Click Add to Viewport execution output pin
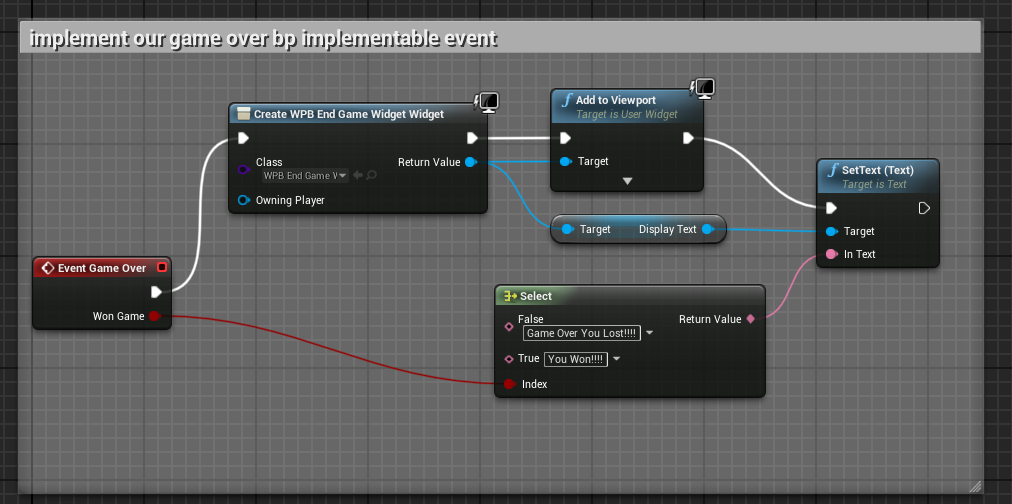 [688, 138]
